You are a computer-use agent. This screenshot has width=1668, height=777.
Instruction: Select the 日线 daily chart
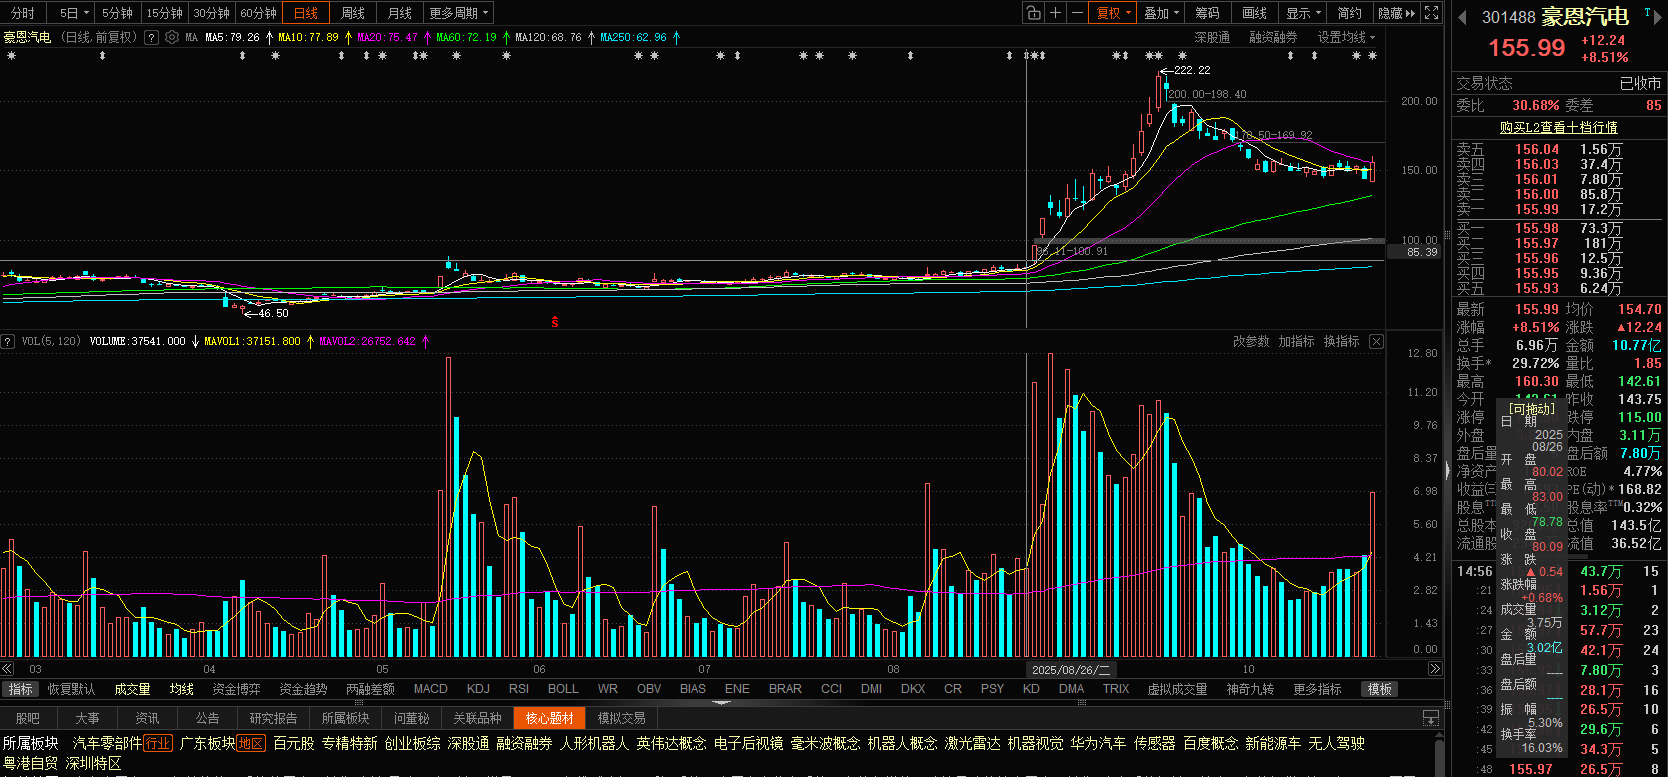coord(306,13)
